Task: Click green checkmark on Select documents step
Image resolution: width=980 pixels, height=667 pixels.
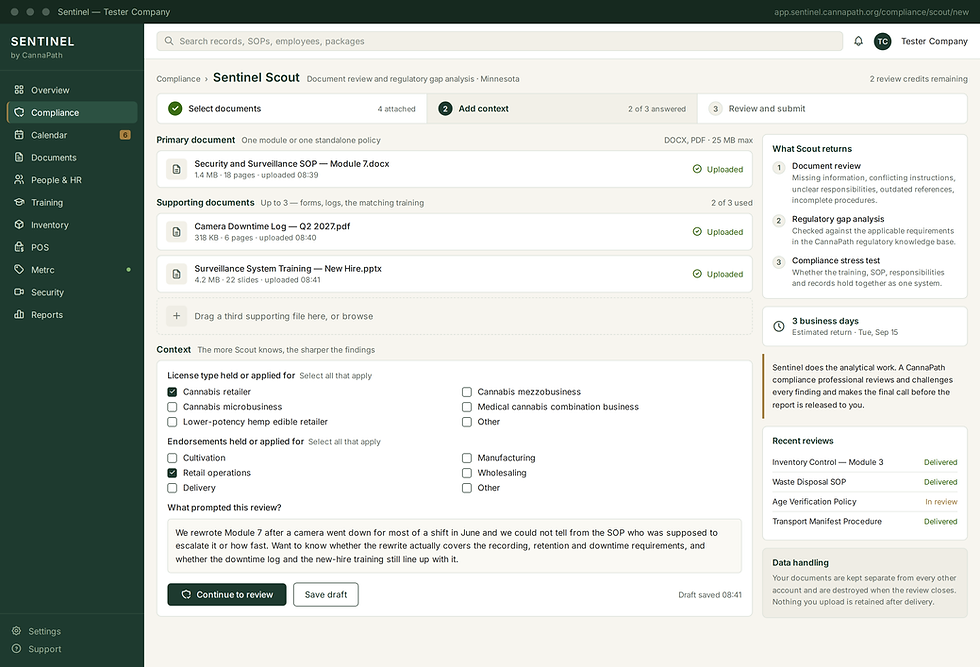Action: tap(175, 109)
